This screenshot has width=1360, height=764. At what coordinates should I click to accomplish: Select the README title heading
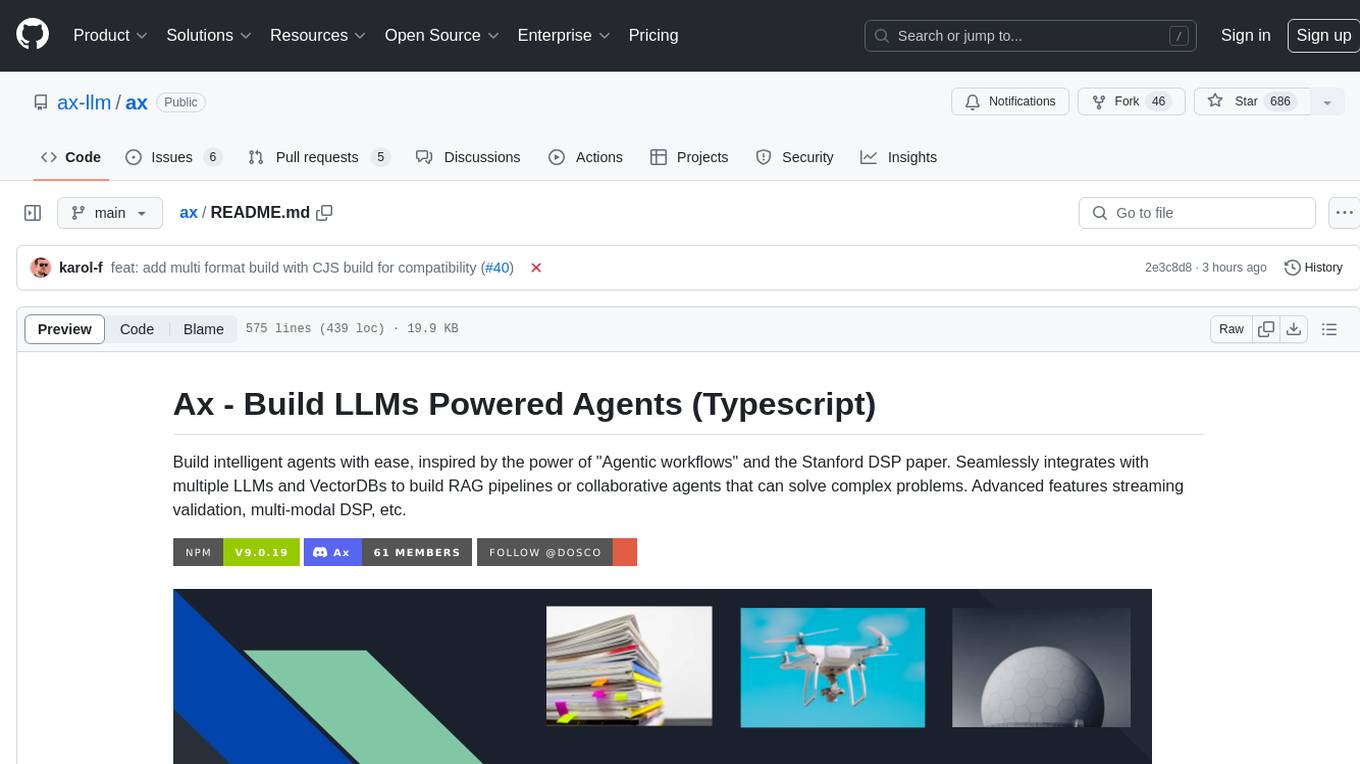[524, 403]
